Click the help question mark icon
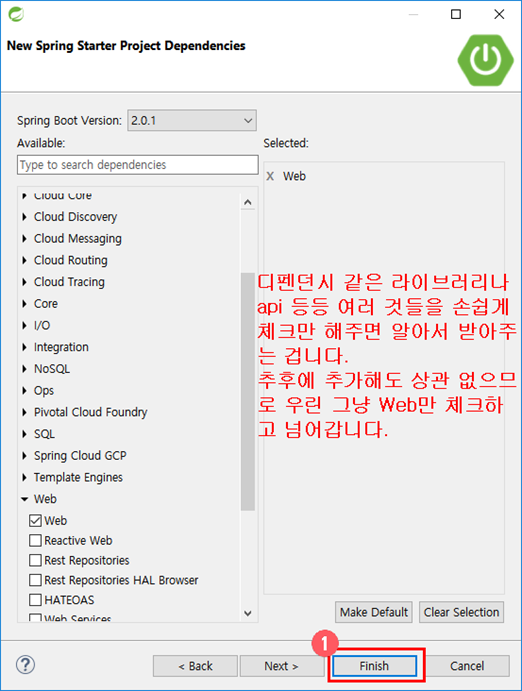Image resolution: width=522 pixels, height=691 pixels. [26, 665]
